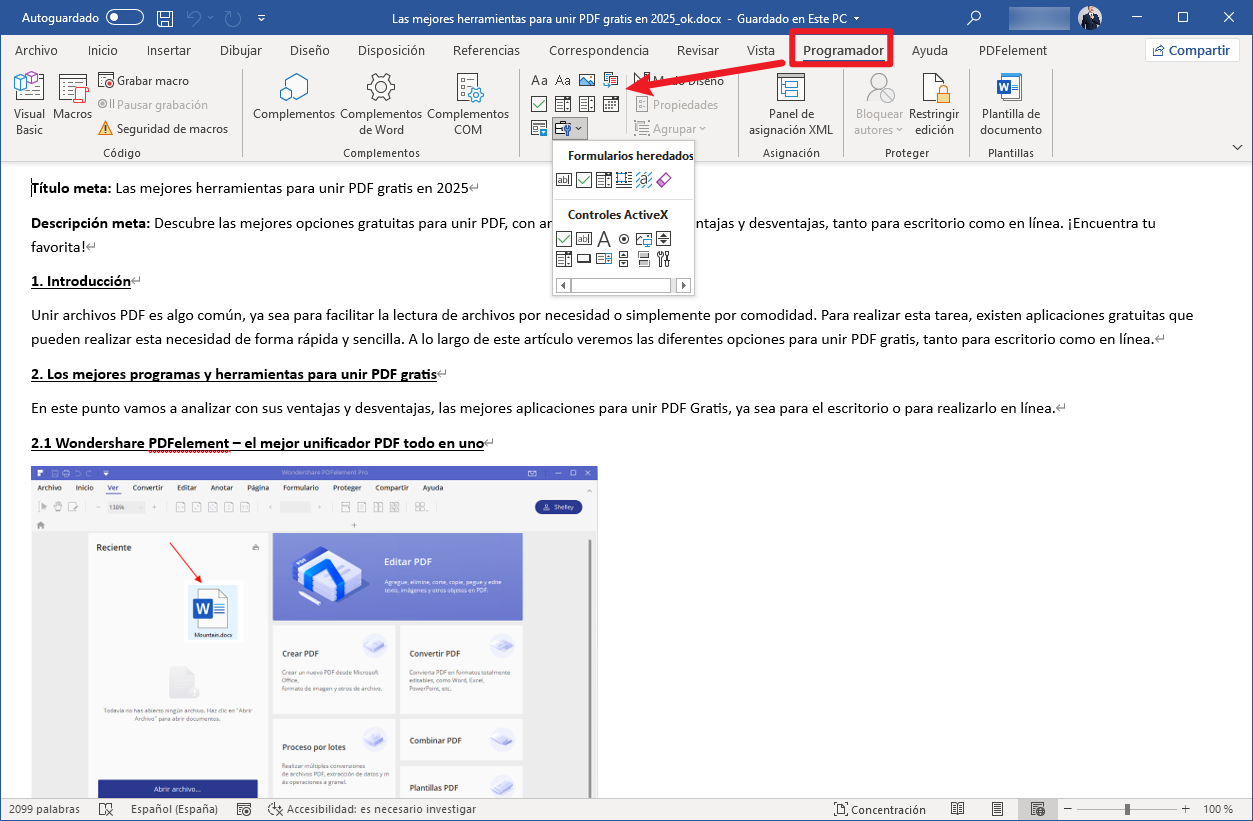Click Grabar macro
The height and width of the screenshot is (821, 1253).
(143, 81)
